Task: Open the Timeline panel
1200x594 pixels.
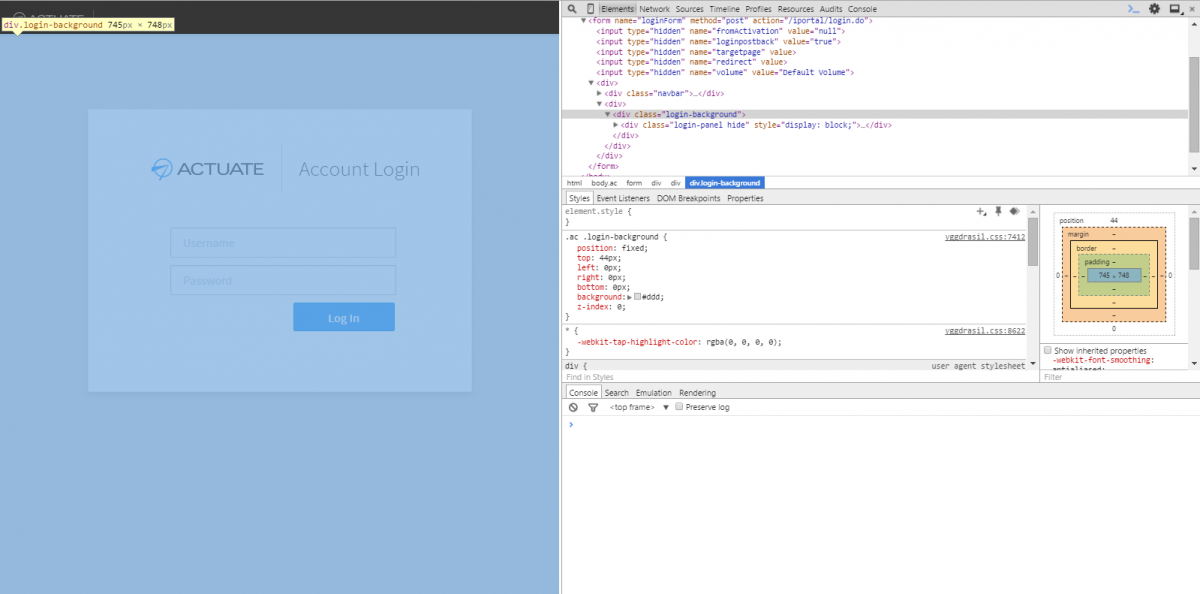Action: [725, 8]
